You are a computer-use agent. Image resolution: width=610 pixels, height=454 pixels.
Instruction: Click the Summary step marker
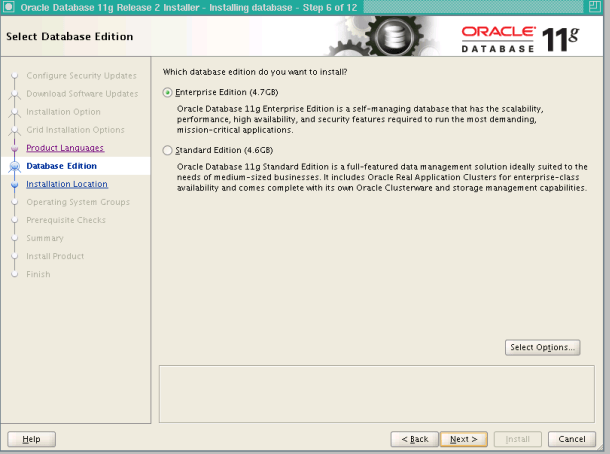point(15,238)
